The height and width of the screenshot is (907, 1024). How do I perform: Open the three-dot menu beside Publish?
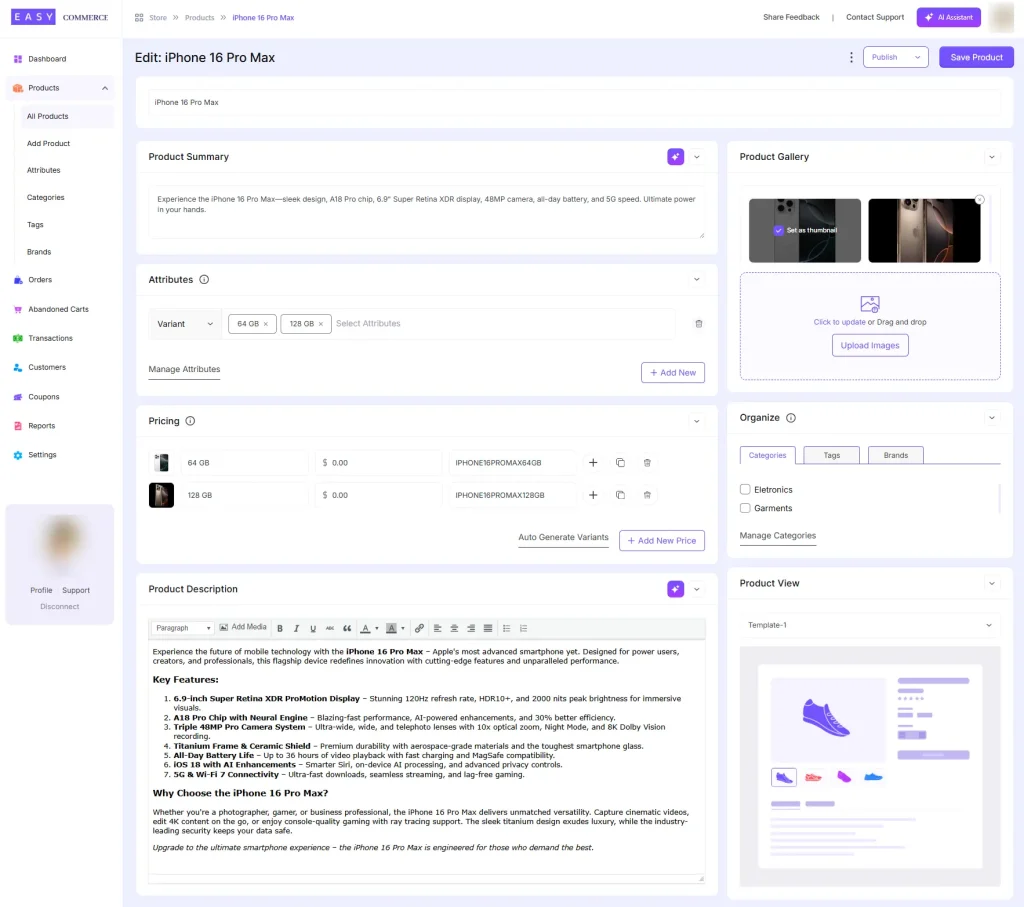pyautogui.click(x=851, y=57)
